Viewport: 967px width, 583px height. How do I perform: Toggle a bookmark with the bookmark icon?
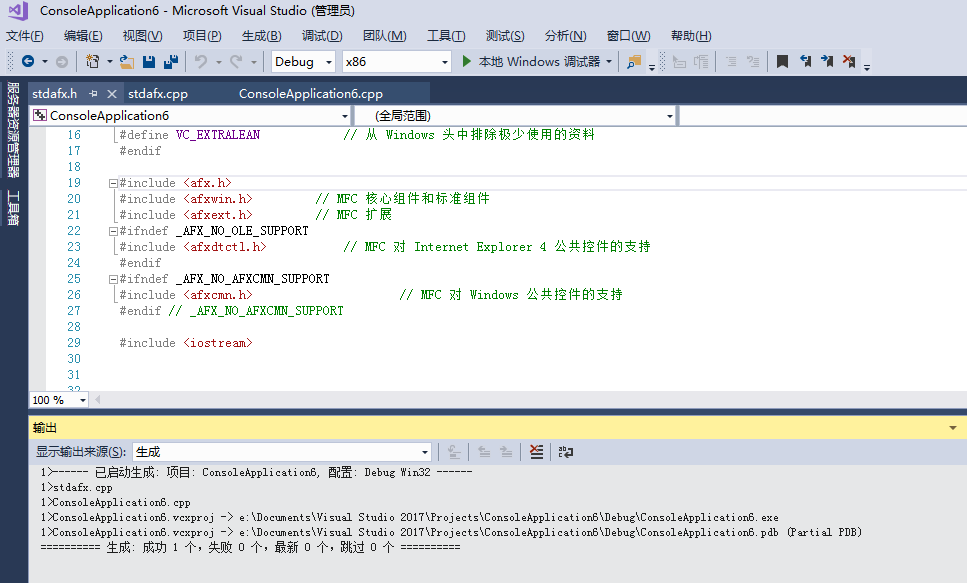pos(782,61)
